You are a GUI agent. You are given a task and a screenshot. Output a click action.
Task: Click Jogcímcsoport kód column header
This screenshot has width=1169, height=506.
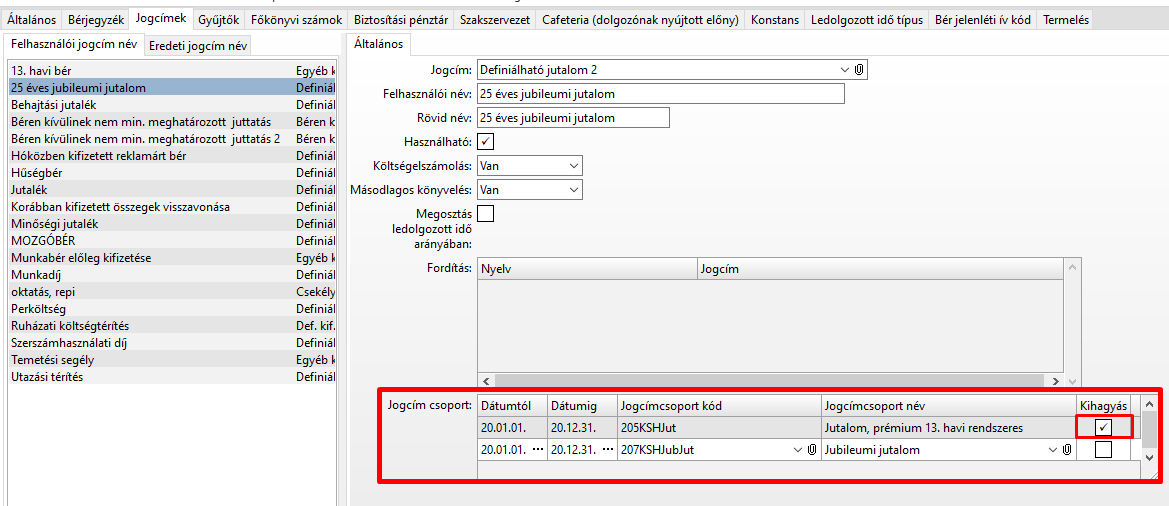point(719,405)
